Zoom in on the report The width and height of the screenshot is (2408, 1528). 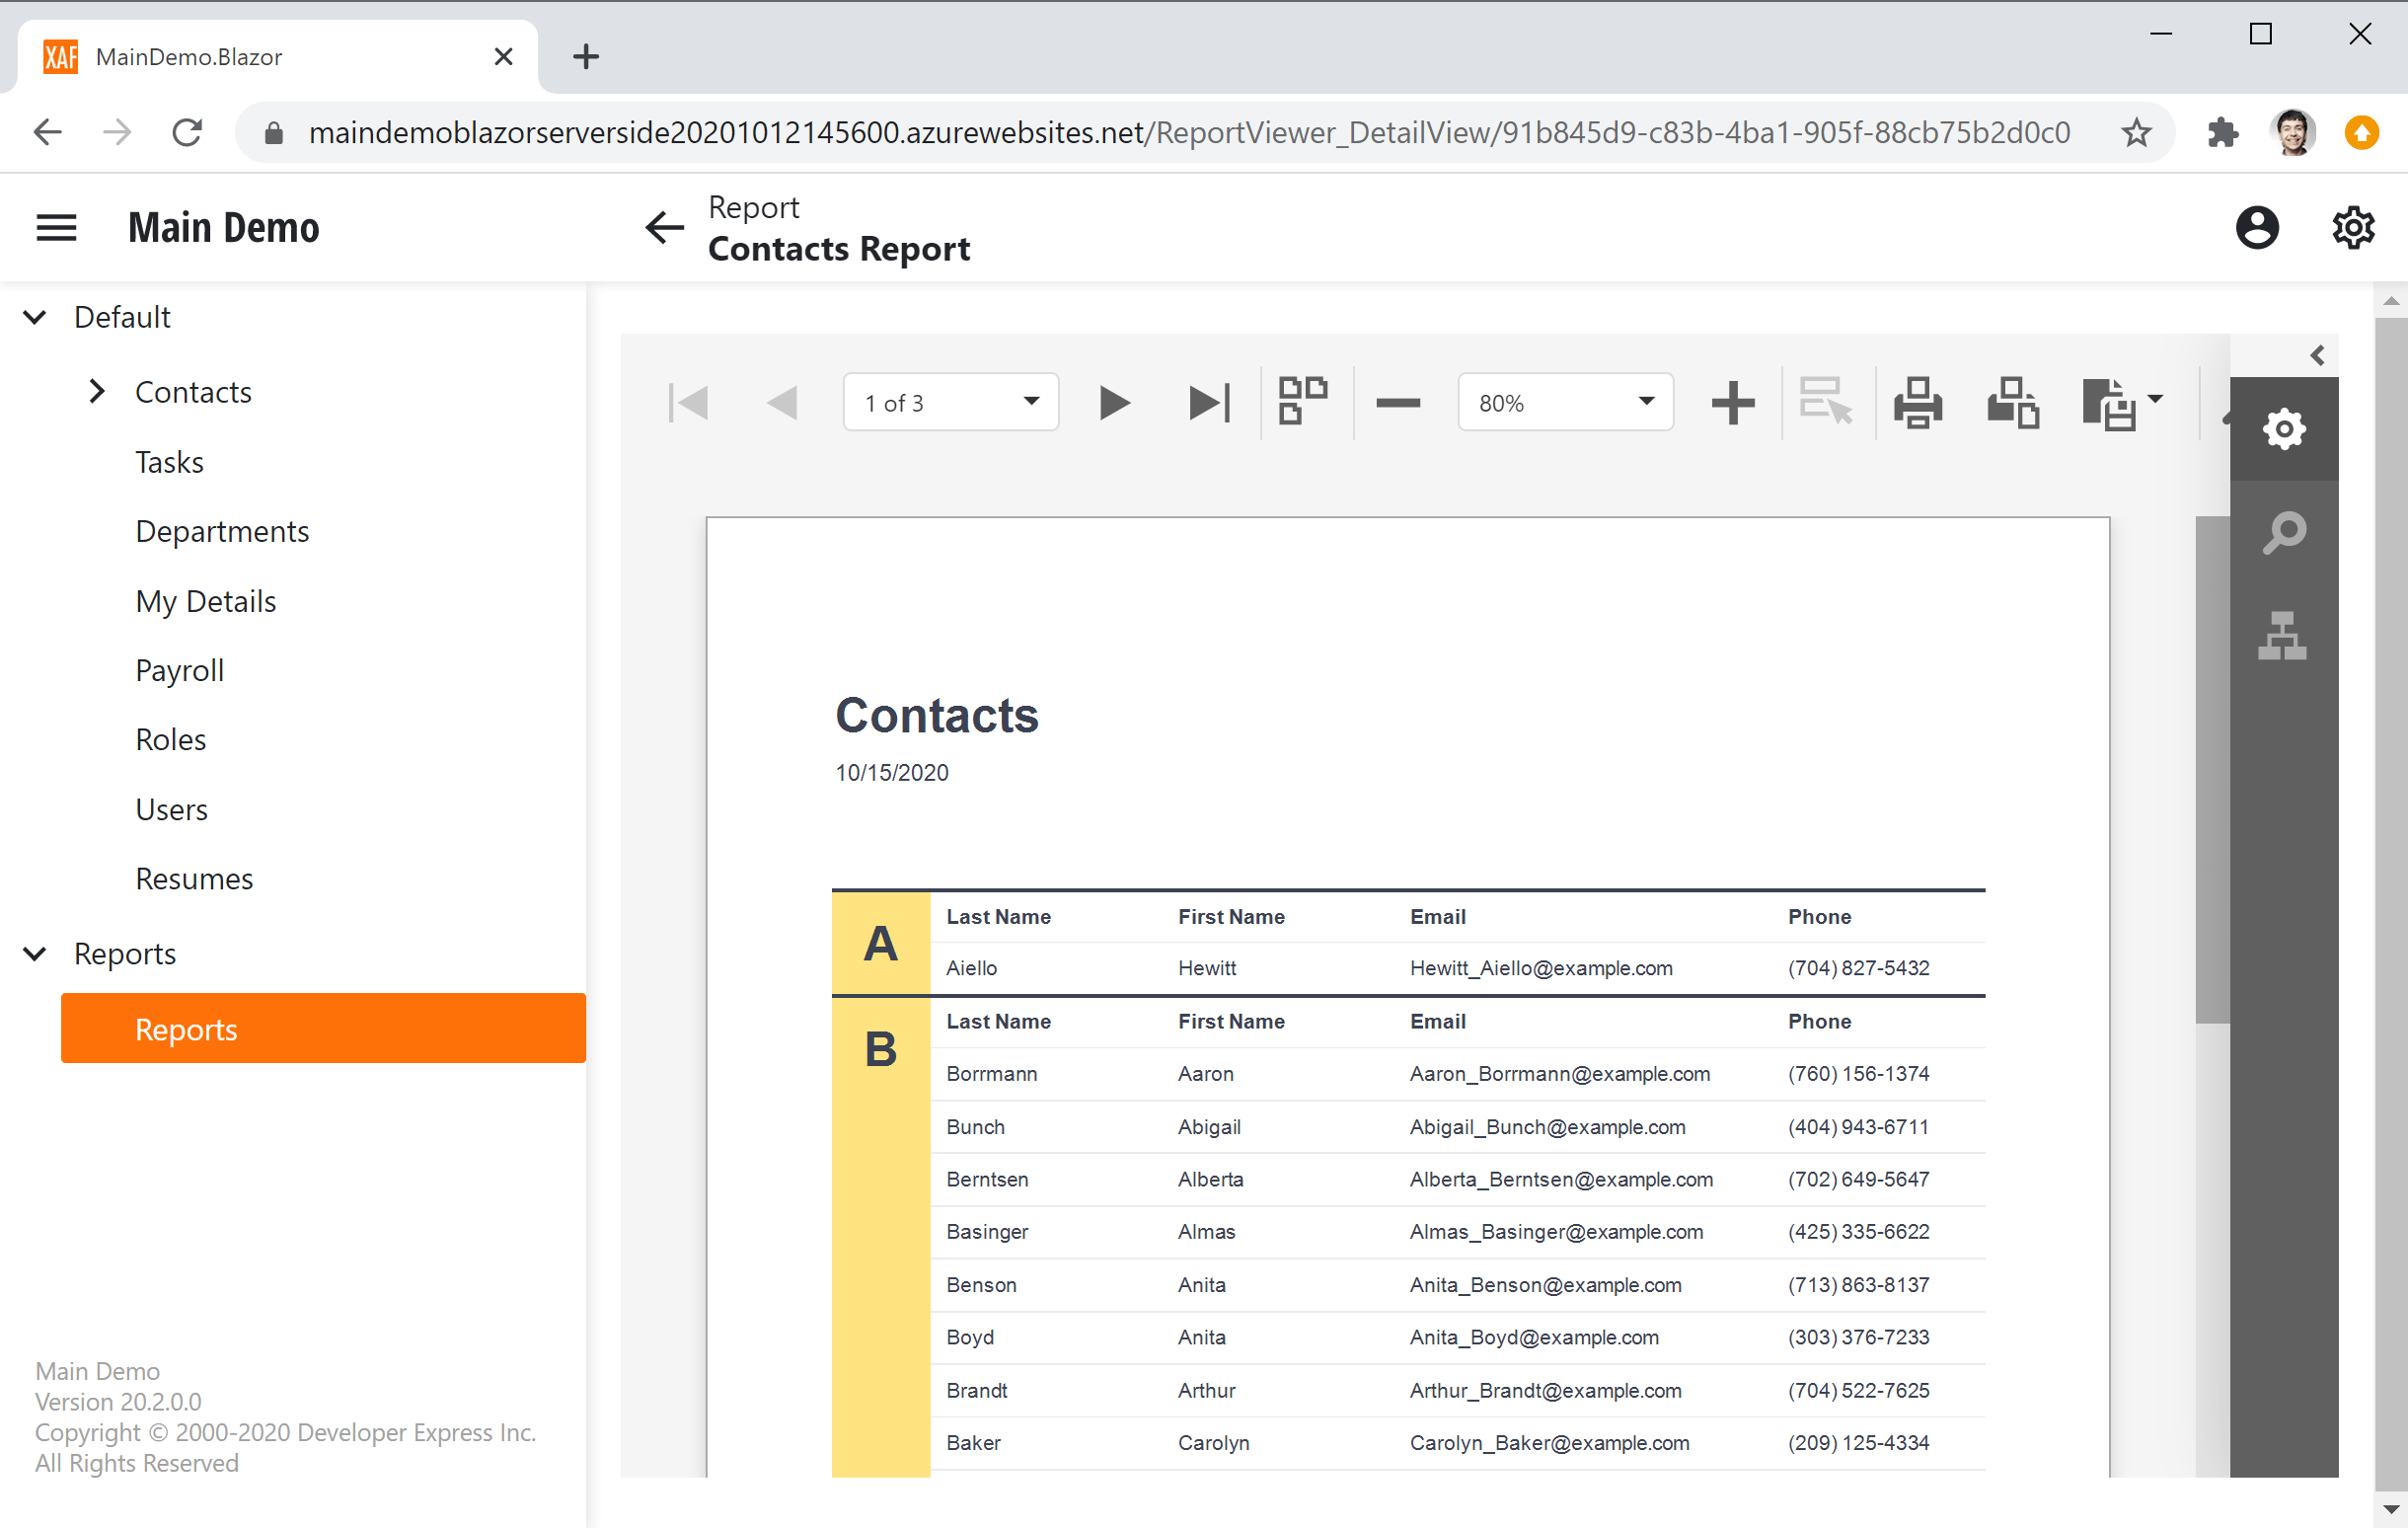(x=1732, y=402)
